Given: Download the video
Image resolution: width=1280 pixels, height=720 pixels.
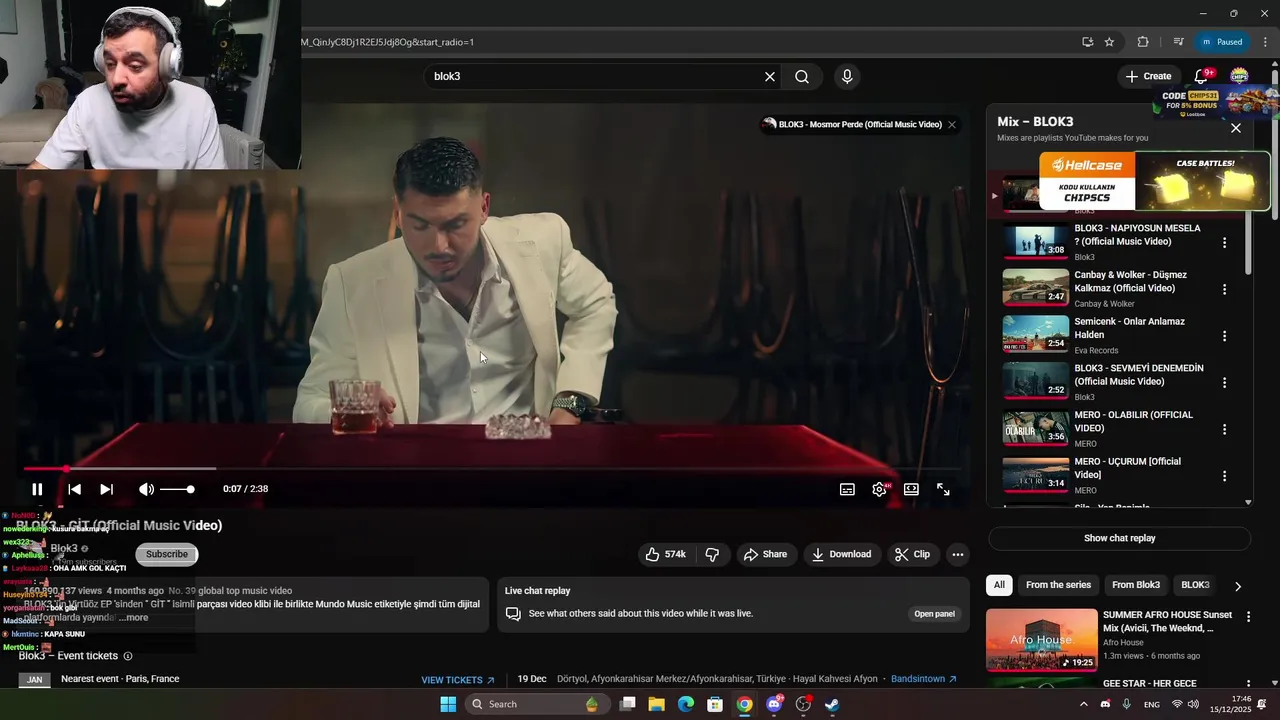Looking at the screenshot, I should tap(841, 554).
